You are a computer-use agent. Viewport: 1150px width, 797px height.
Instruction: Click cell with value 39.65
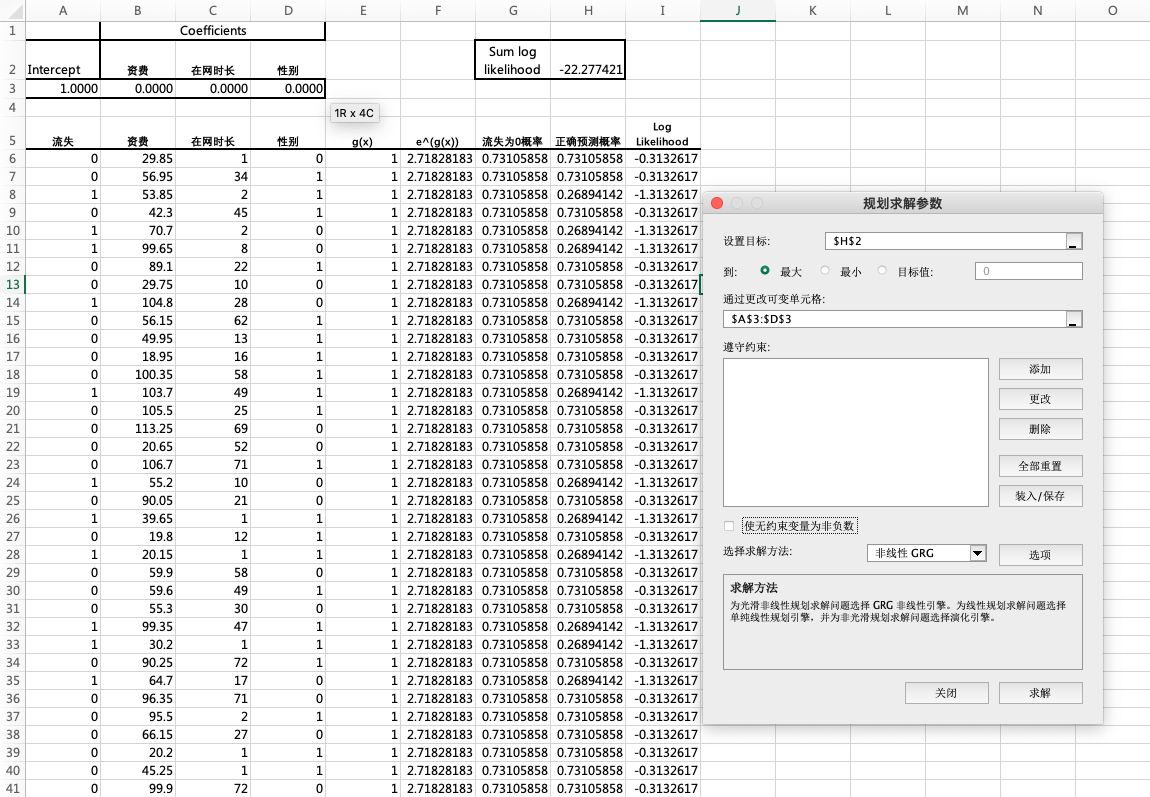click(138, 518)
